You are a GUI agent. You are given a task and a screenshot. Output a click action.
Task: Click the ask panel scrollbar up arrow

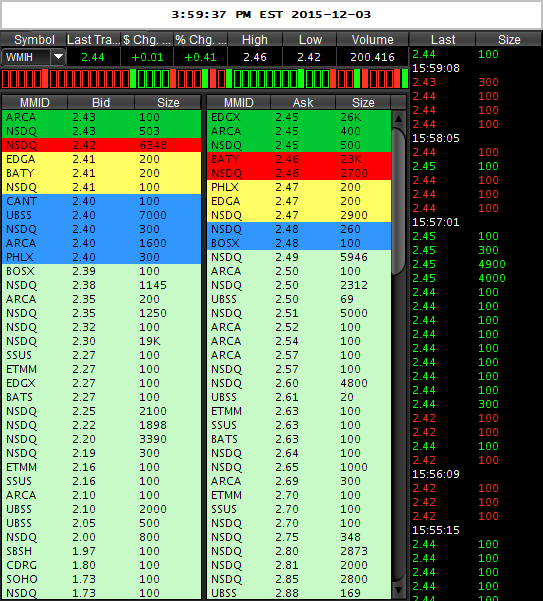click(x=399, y=118)
